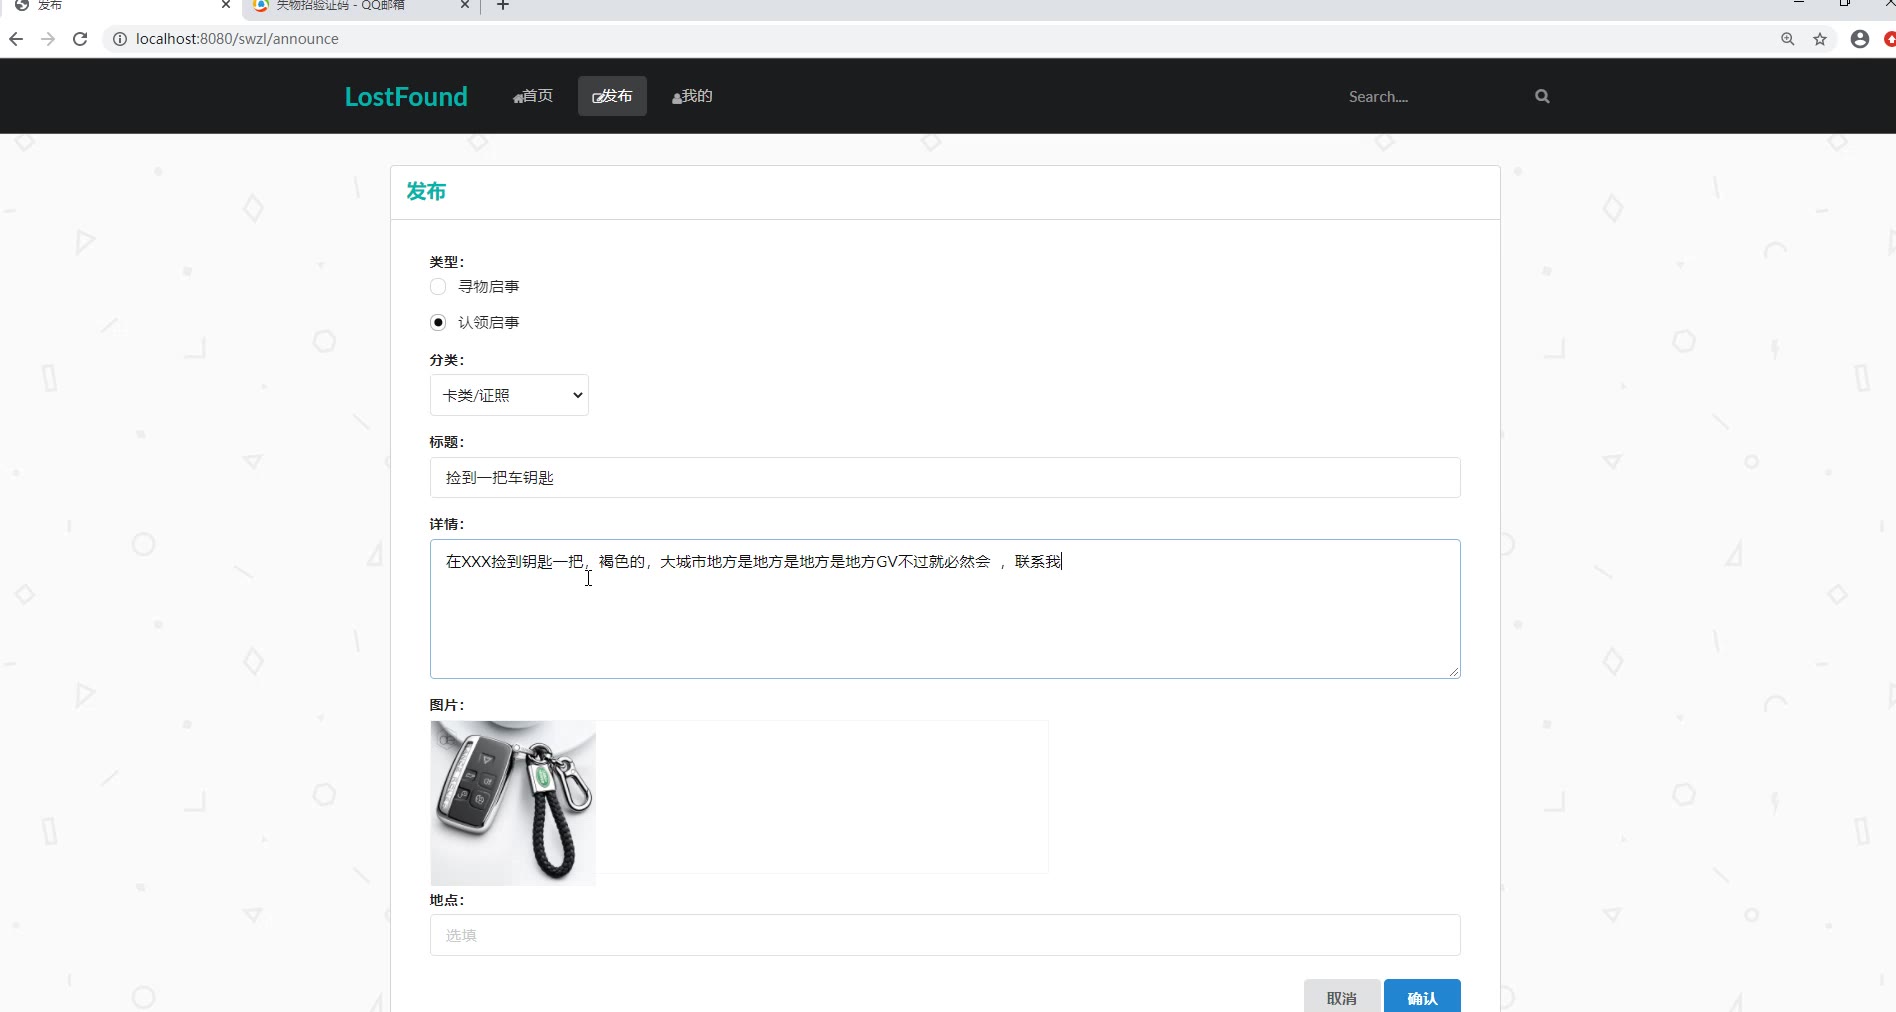
Task: Click the 图片: label
Action: (x=447, y=705)
